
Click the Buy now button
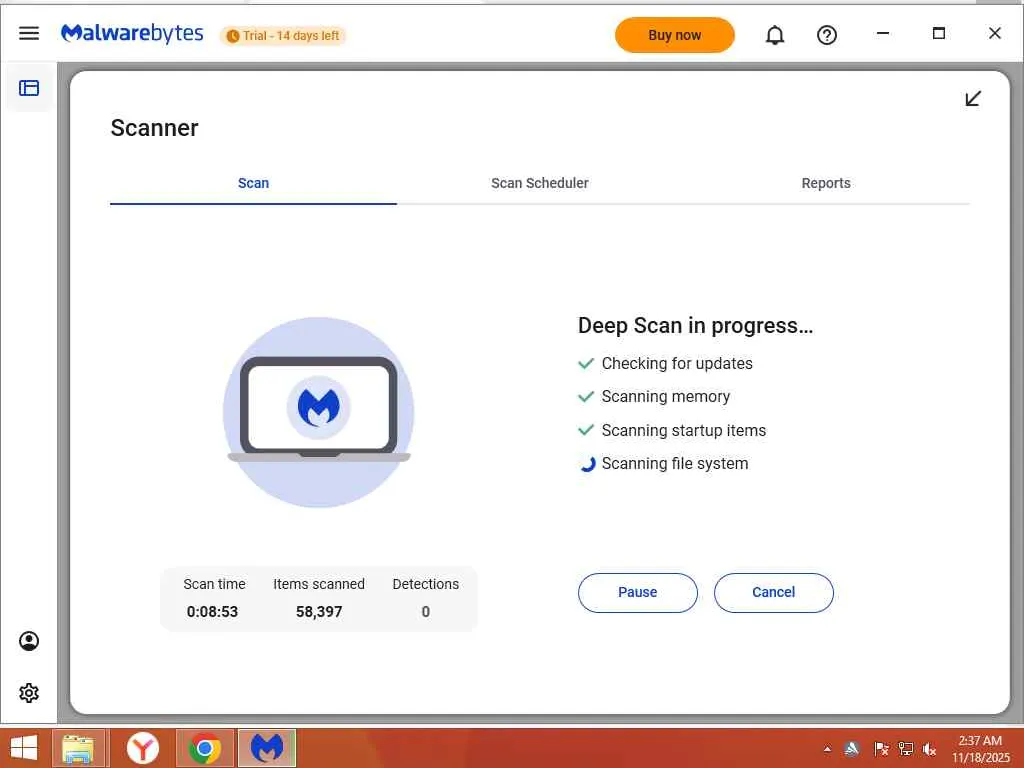pos(675,35)
